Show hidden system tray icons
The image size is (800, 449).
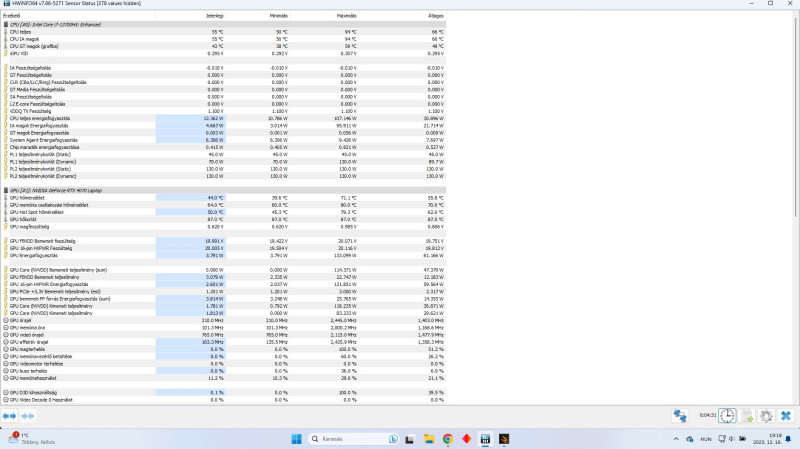pos(676,439)
